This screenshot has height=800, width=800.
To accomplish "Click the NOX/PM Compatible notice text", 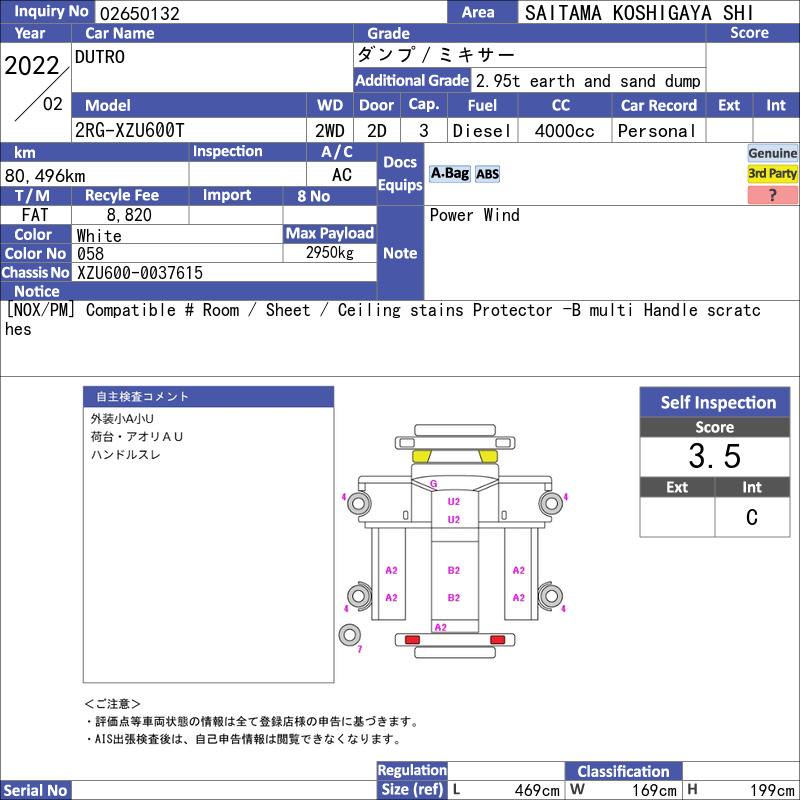I will click(383, 319).
